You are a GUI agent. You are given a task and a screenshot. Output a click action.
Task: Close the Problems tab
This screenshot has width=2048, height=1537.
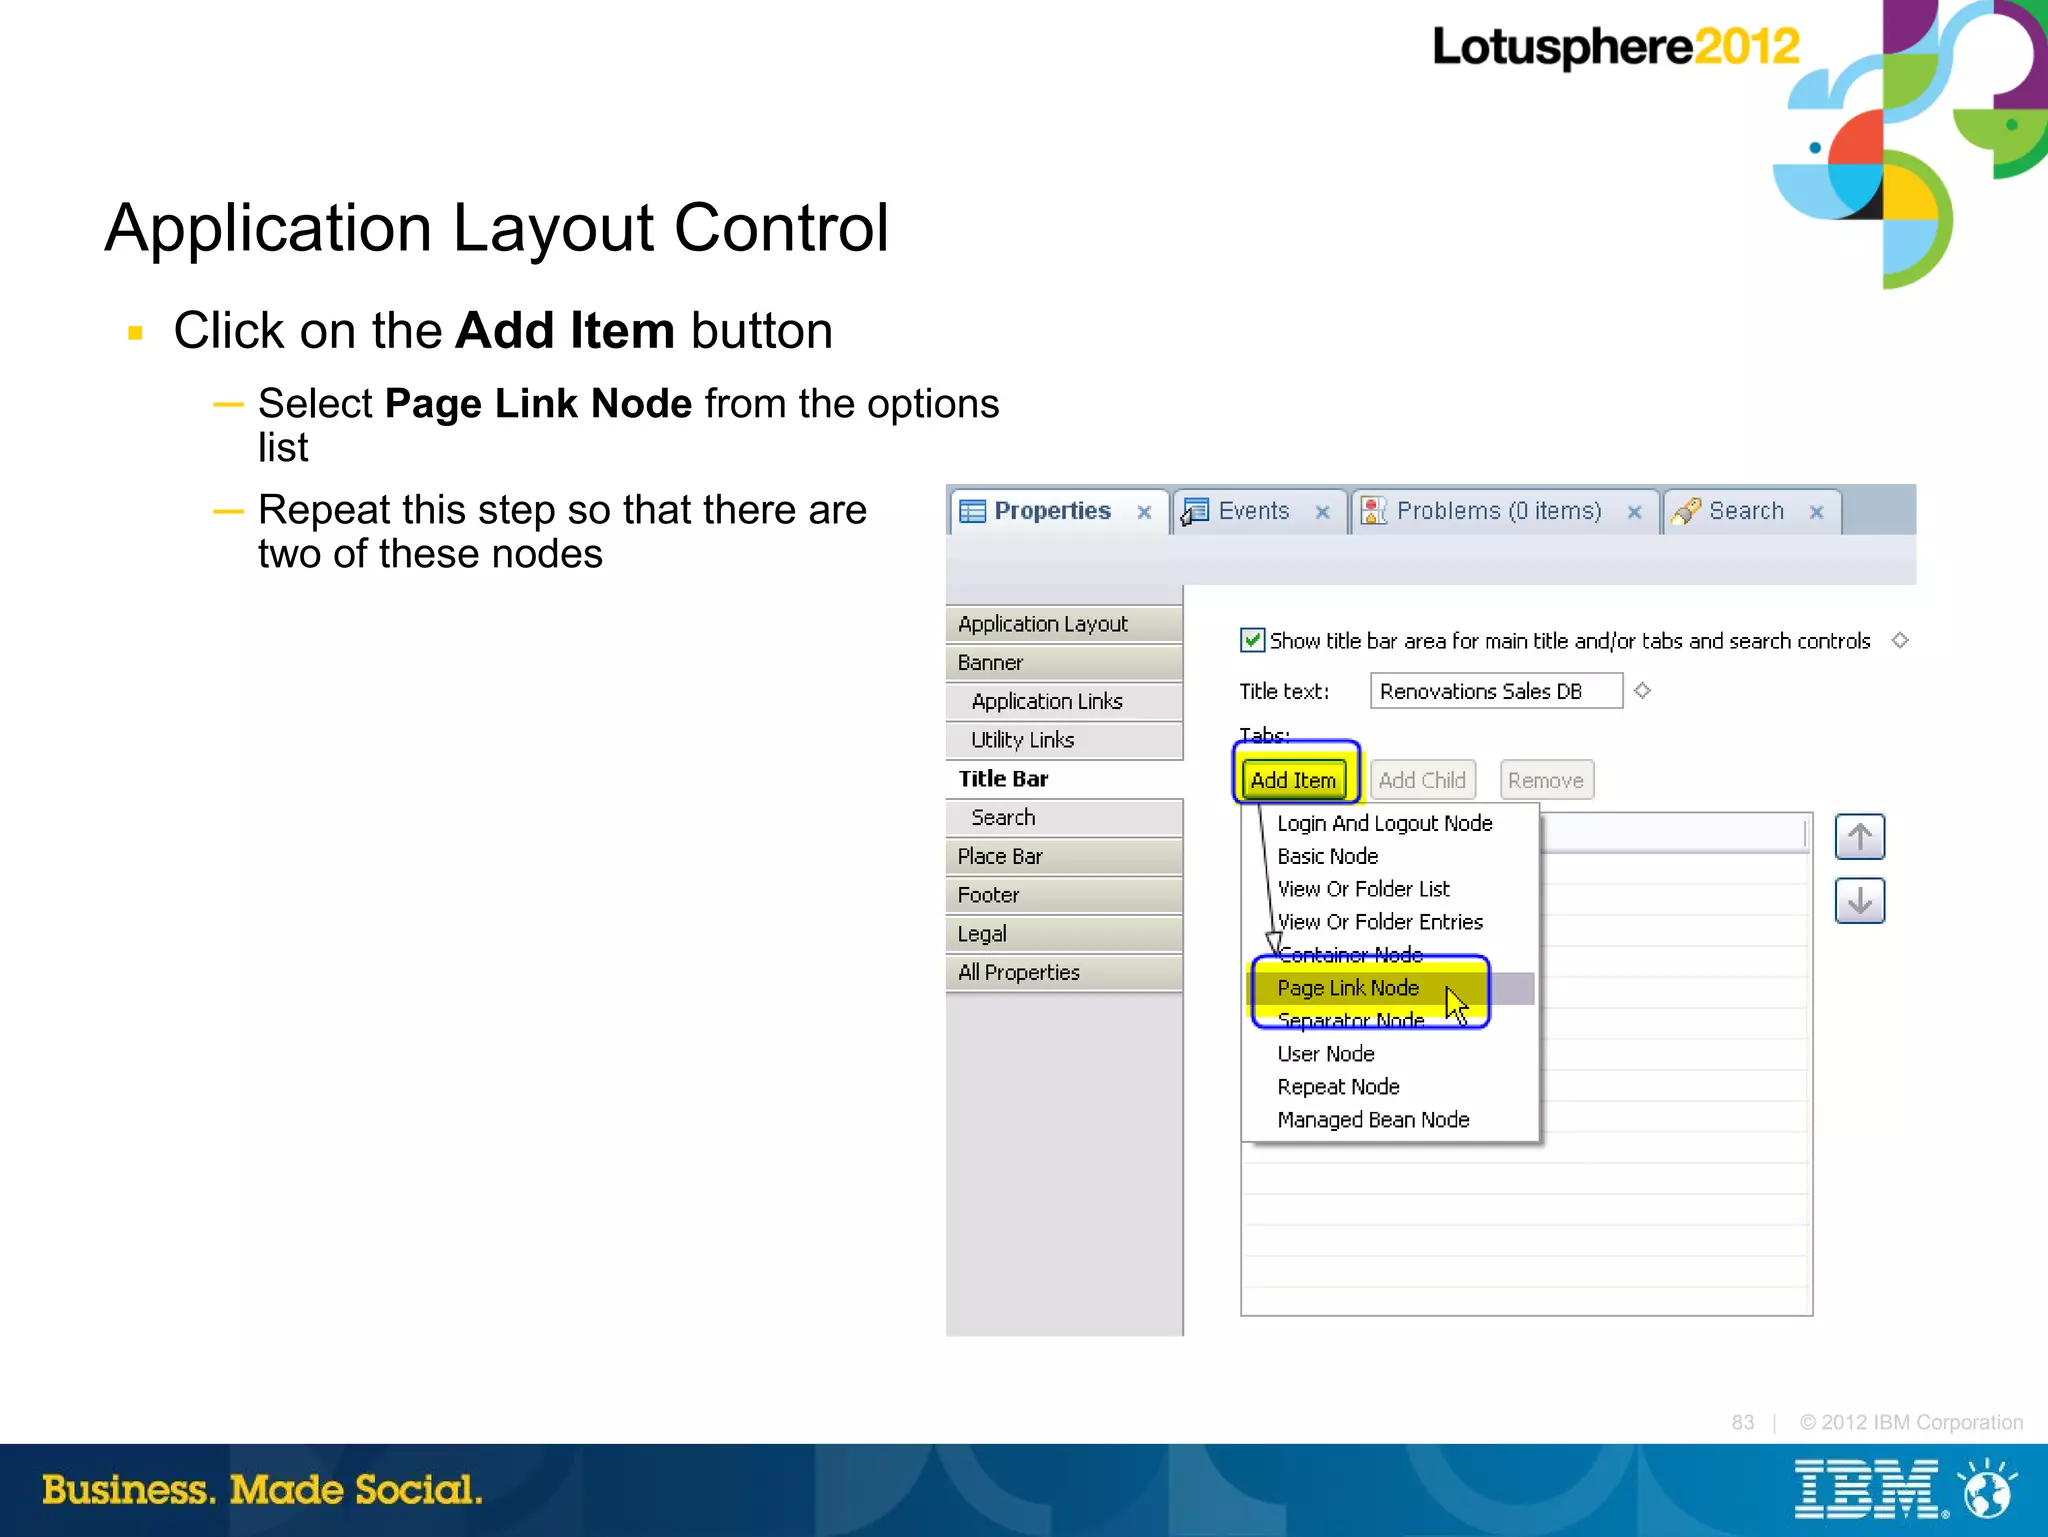1634,512
